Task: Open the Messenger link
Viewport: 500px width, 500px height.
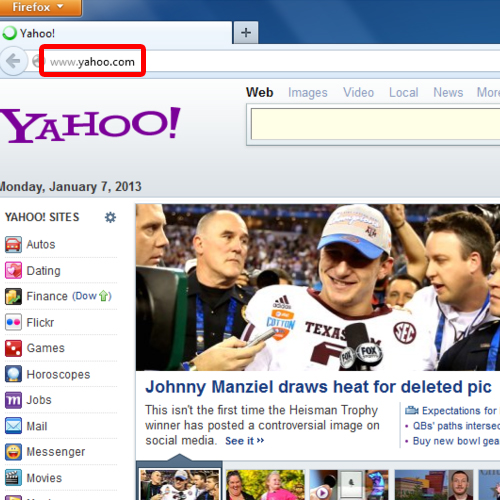Action: tap(56, 452)
